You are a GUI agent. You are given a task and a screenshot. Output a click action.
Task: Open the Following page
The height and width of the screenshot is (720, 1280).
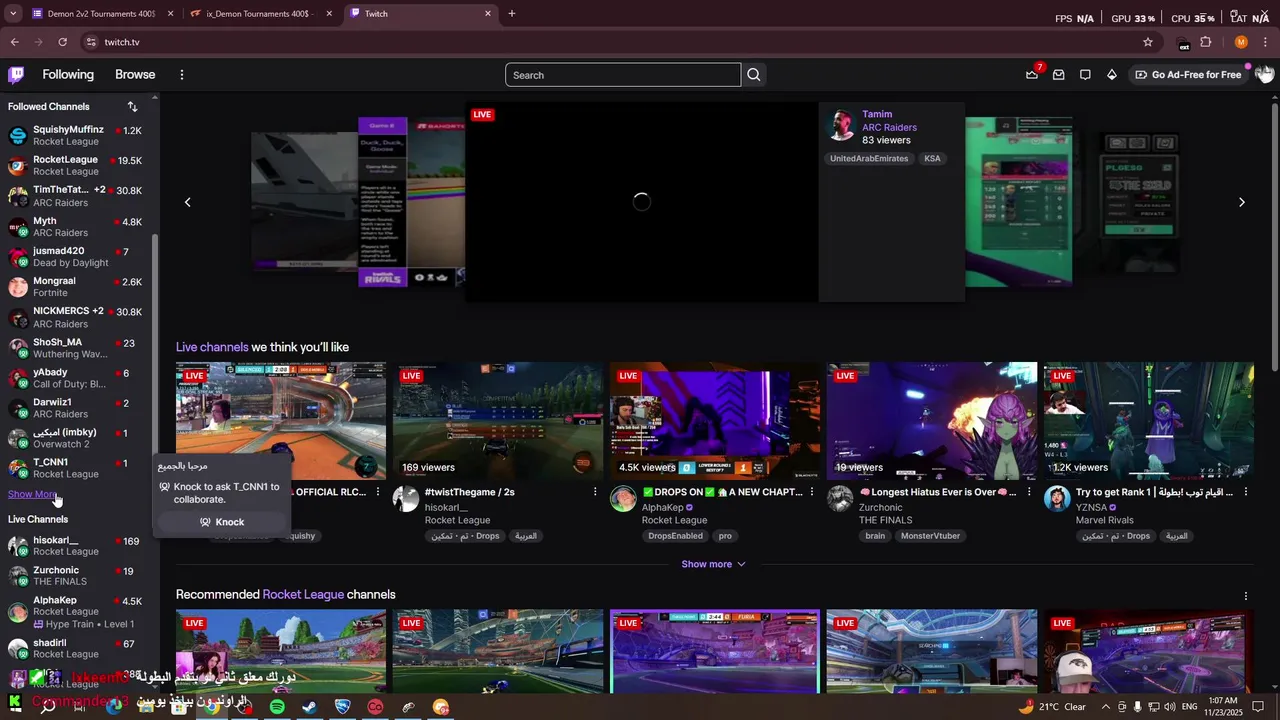(x=68, y=75)
